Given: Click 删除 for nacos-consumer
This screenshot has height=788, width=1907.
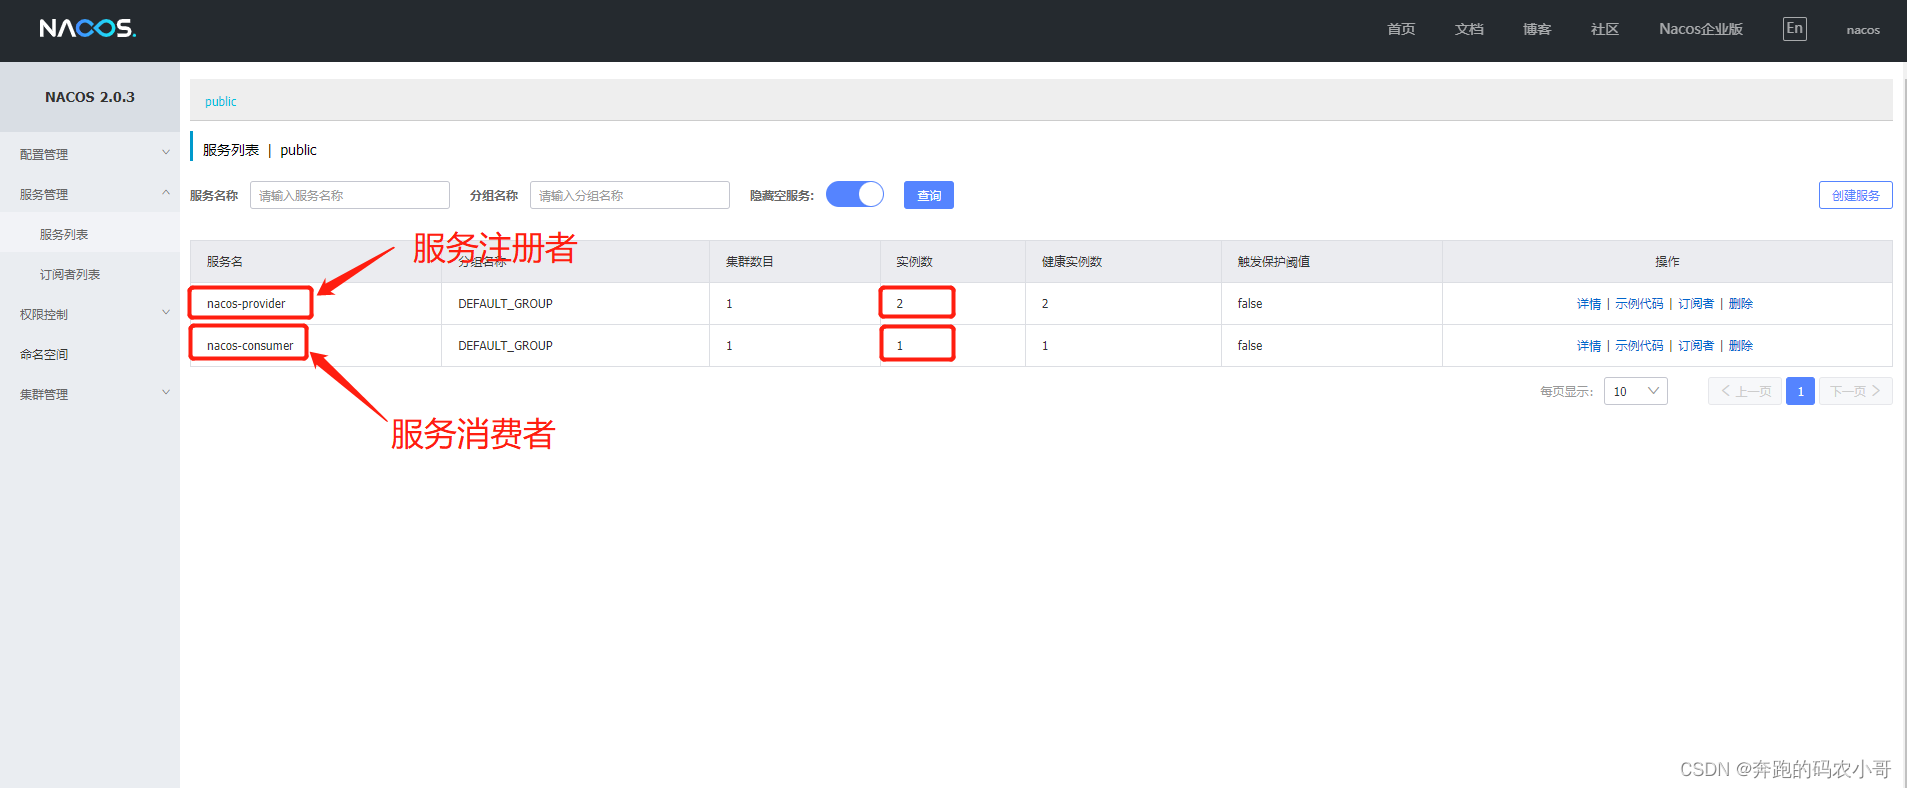Looking at the screenshot, I should (1741, 346).
